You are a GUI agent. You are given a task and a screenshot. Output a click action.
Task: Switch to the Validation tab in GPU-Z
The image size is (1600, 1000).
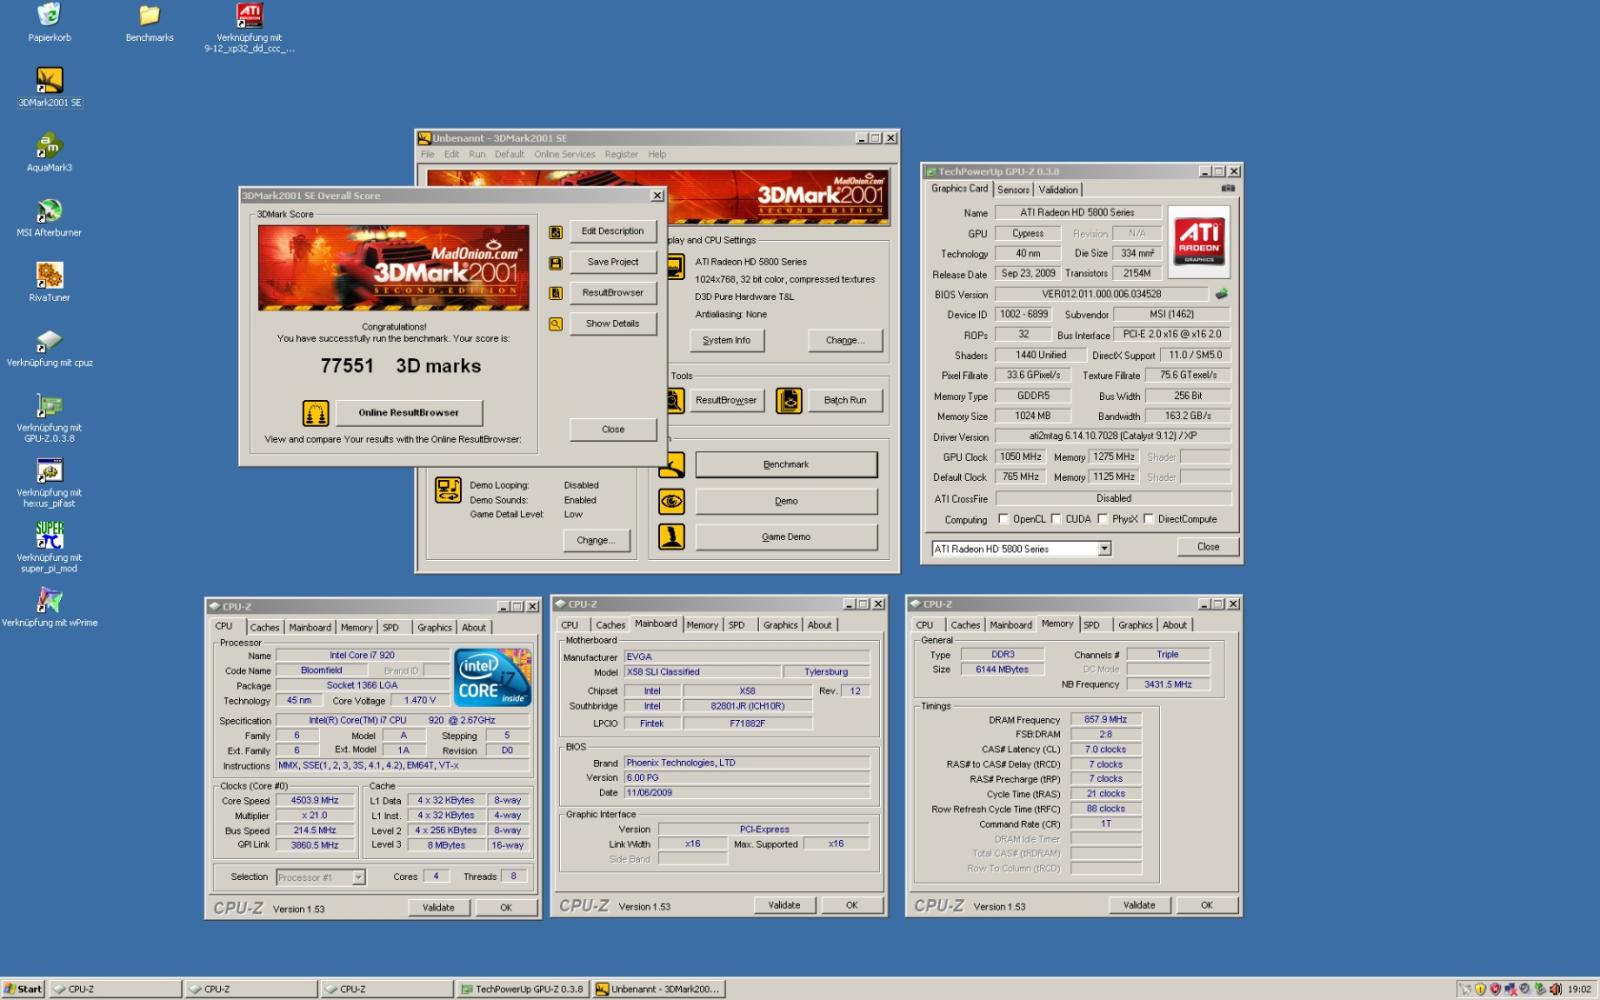point(1058,190)
